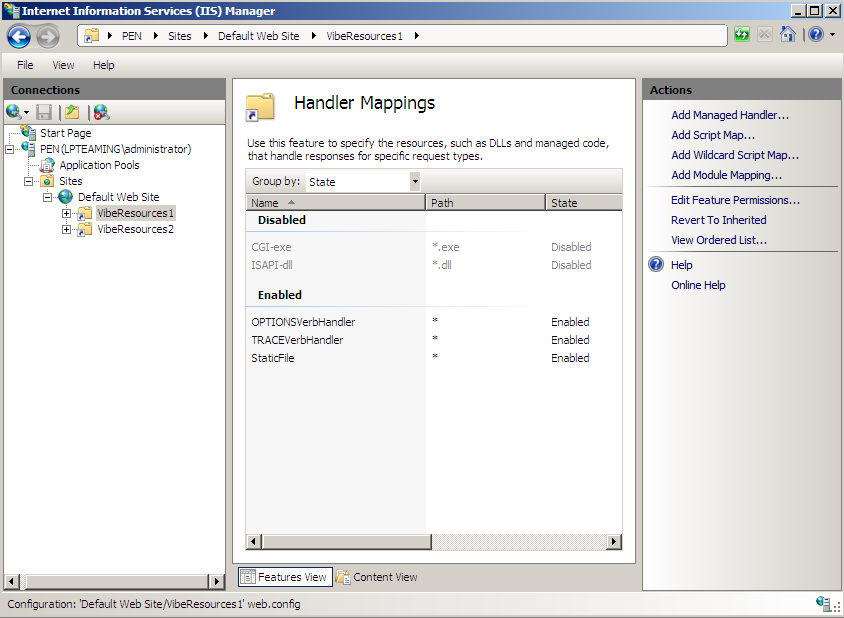This screenshot has height=618, width=844.
Task: Click the Up folder icon in Connections
Action: (72, 112)
